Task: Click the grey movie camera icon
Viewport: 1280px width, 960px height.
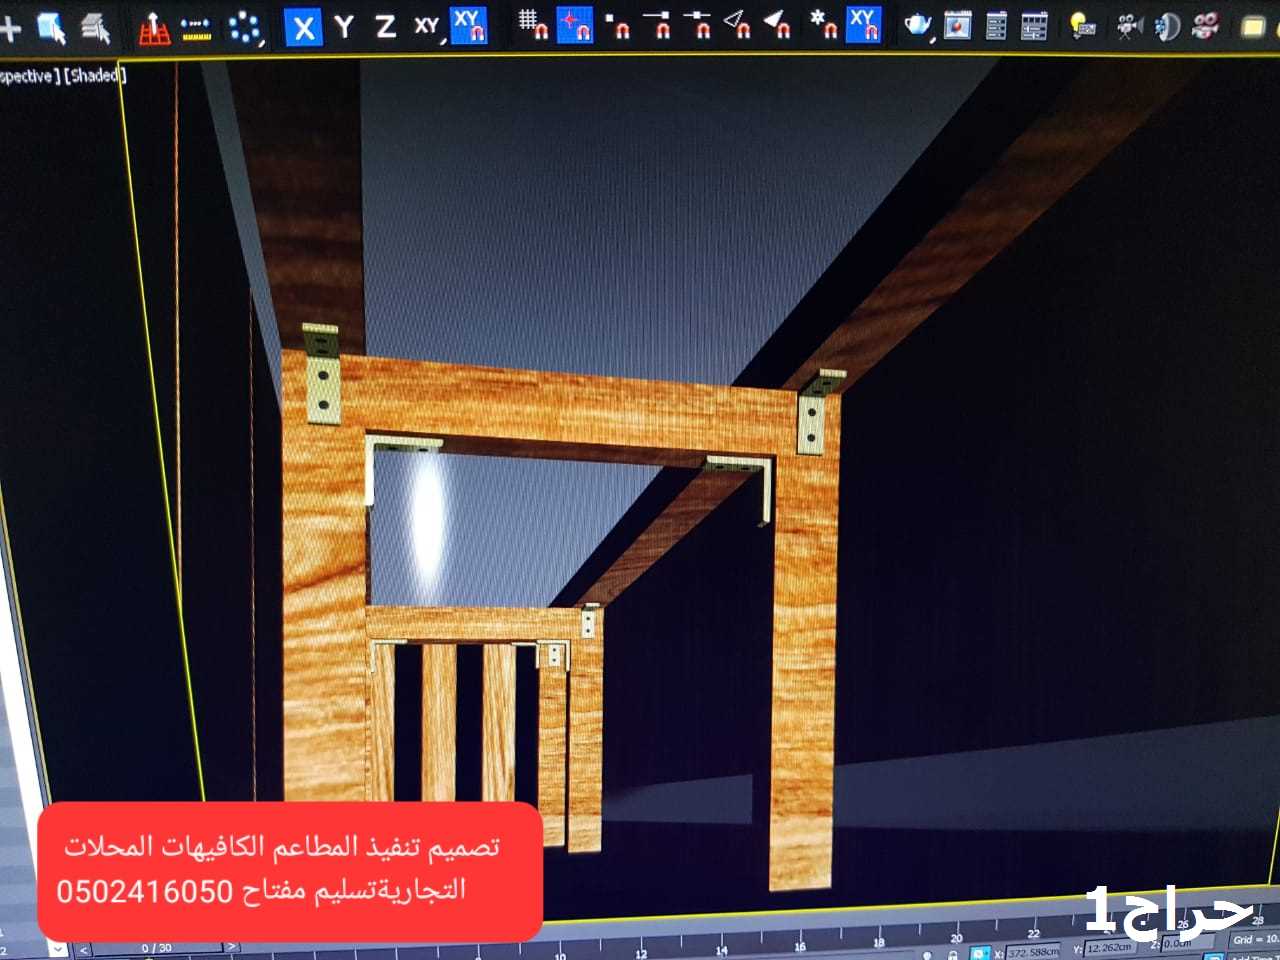Action: pyautogui.click(x=1128, y=25)
